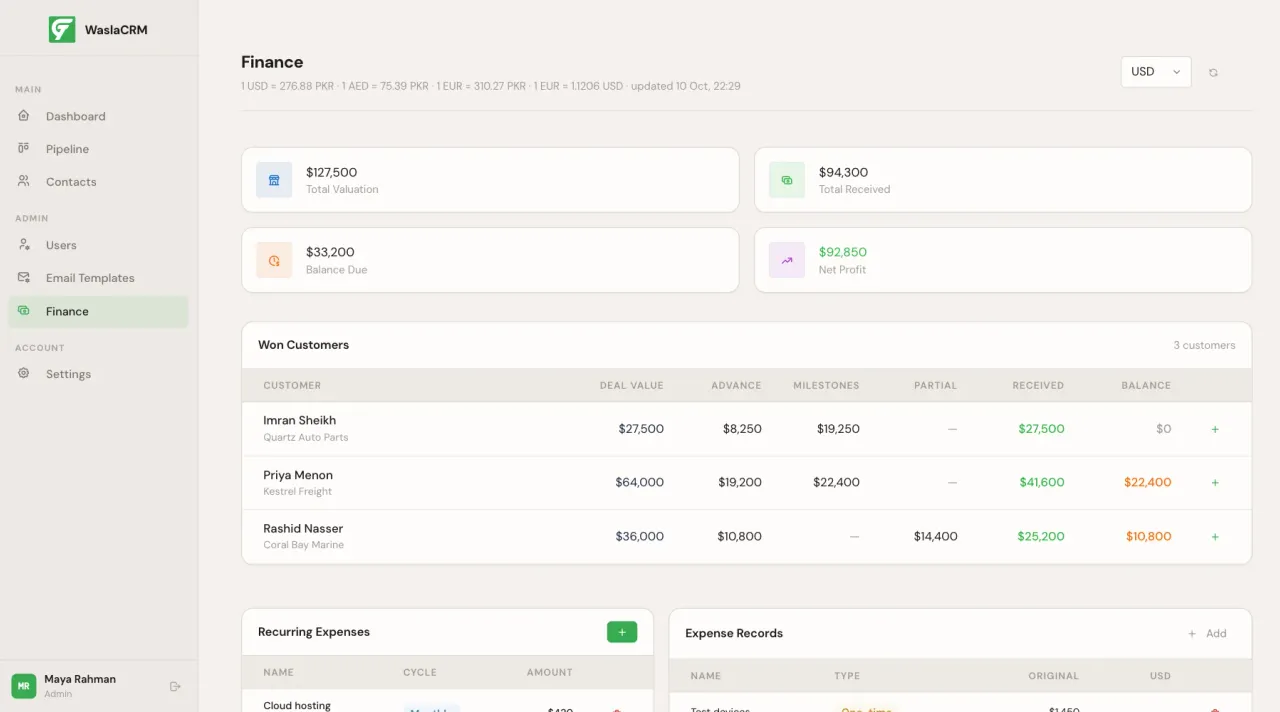Viewport: 1280px width, 712px height.
Task: Click the Kestrel Freight company name
Action: click(x=298, y=491)
